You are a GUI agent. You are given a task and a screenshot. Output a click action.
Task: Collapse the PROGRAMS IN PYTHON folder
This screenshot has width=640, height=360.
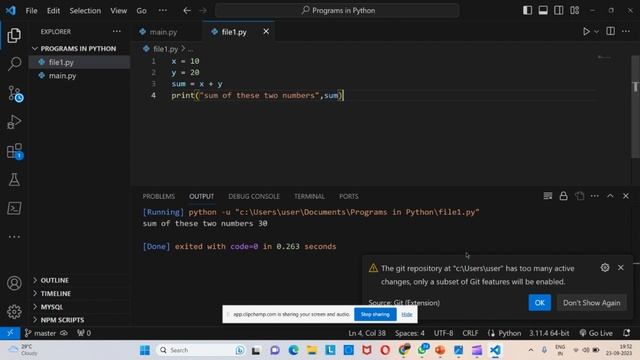coord(78,49)
